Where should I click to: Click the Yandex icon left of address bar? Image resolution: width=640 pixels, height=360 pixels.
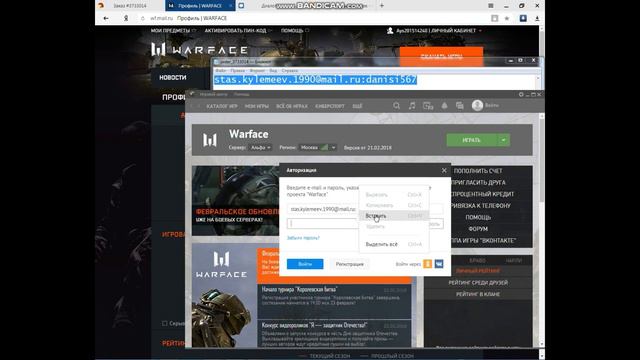coord(126,18)
